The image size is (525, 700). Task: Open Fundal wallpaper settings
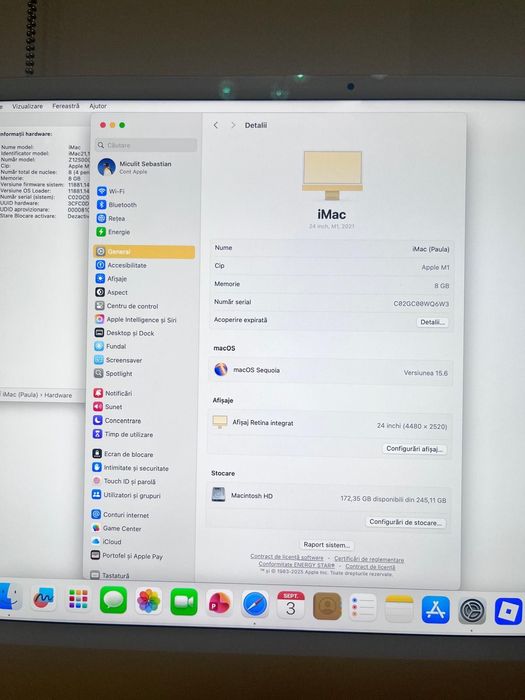click(110, 346)
